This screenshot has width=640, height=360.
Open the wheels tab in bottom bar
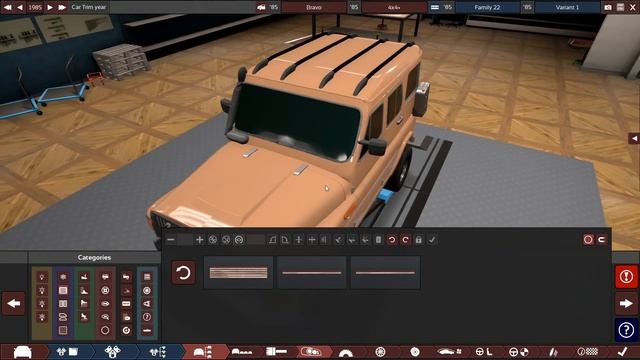point(380,352)
